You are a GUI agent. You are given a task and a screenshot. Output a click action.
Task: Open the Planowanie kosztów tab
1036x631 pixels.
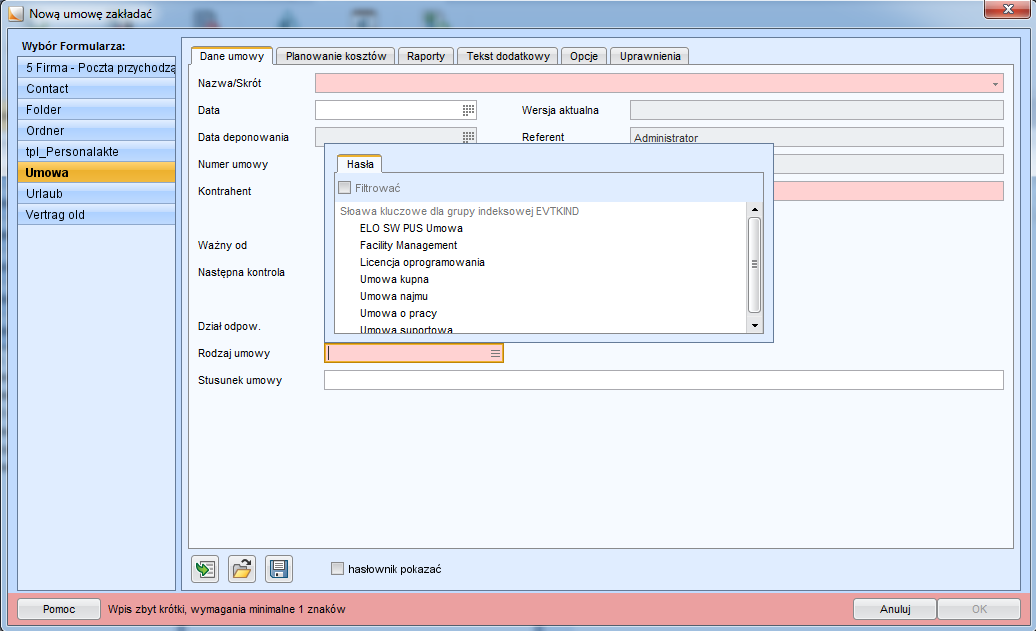coord(336,56)
